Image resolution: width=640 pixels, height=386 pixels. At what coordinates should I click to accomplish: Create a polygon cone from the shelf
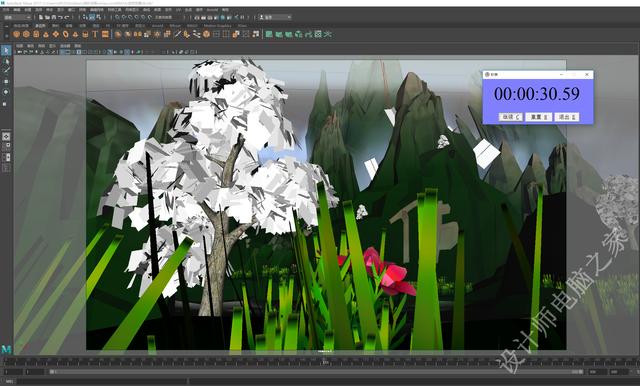(46, 35)
